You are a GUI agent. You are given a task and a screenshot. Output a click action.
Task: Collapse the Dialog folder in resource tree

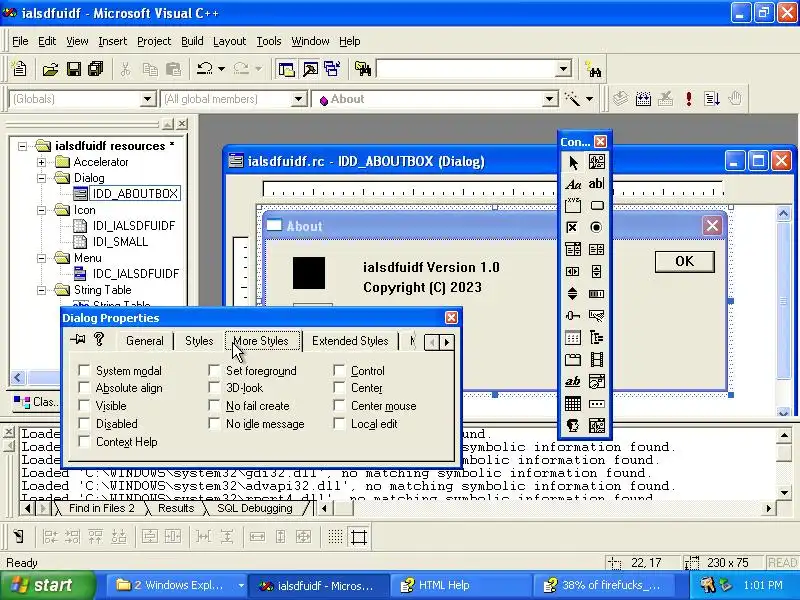(x=41, y=178)
